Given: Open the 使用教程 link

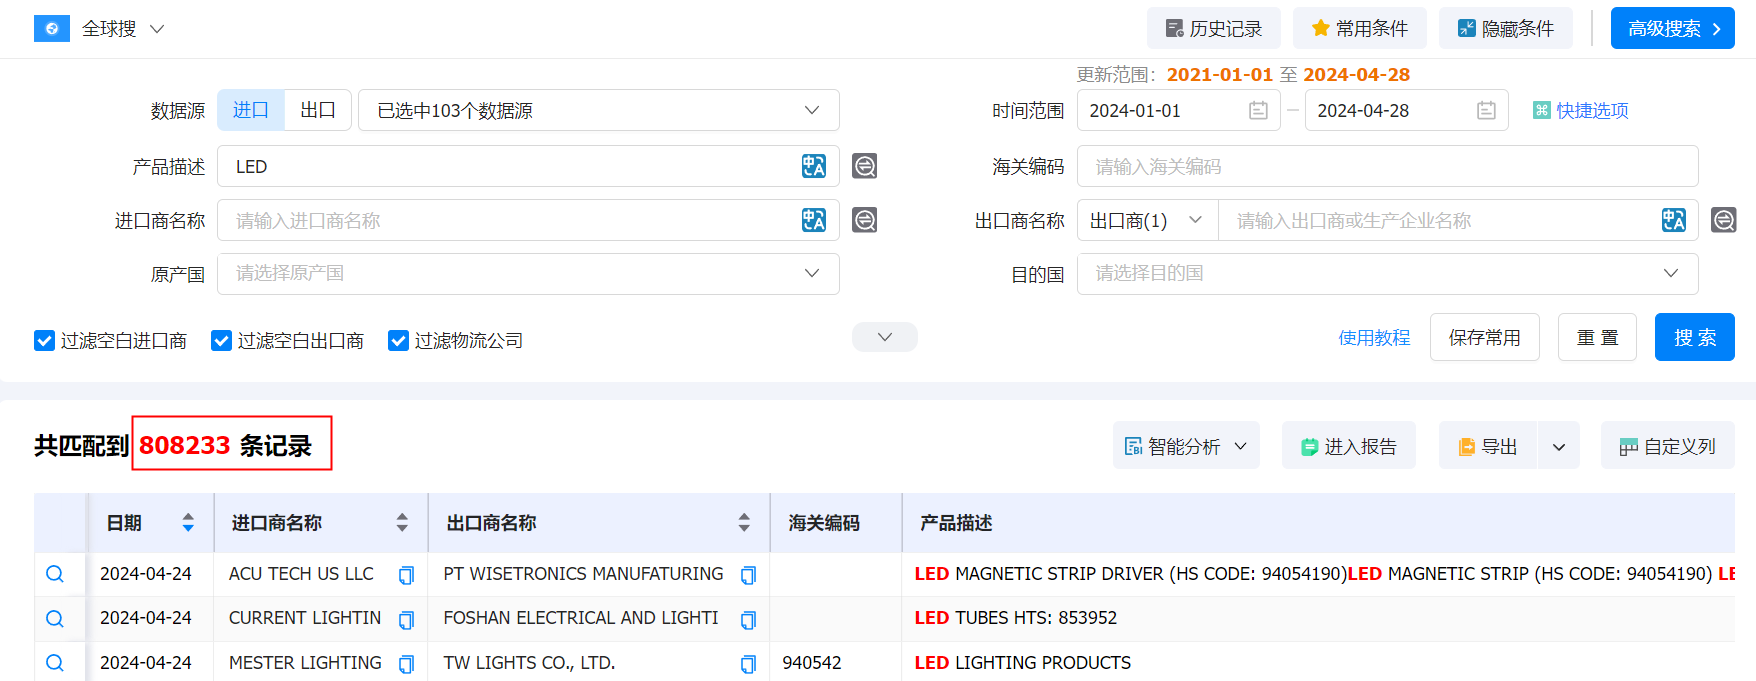Looking at the screenshot, I should pos(1374,338).
